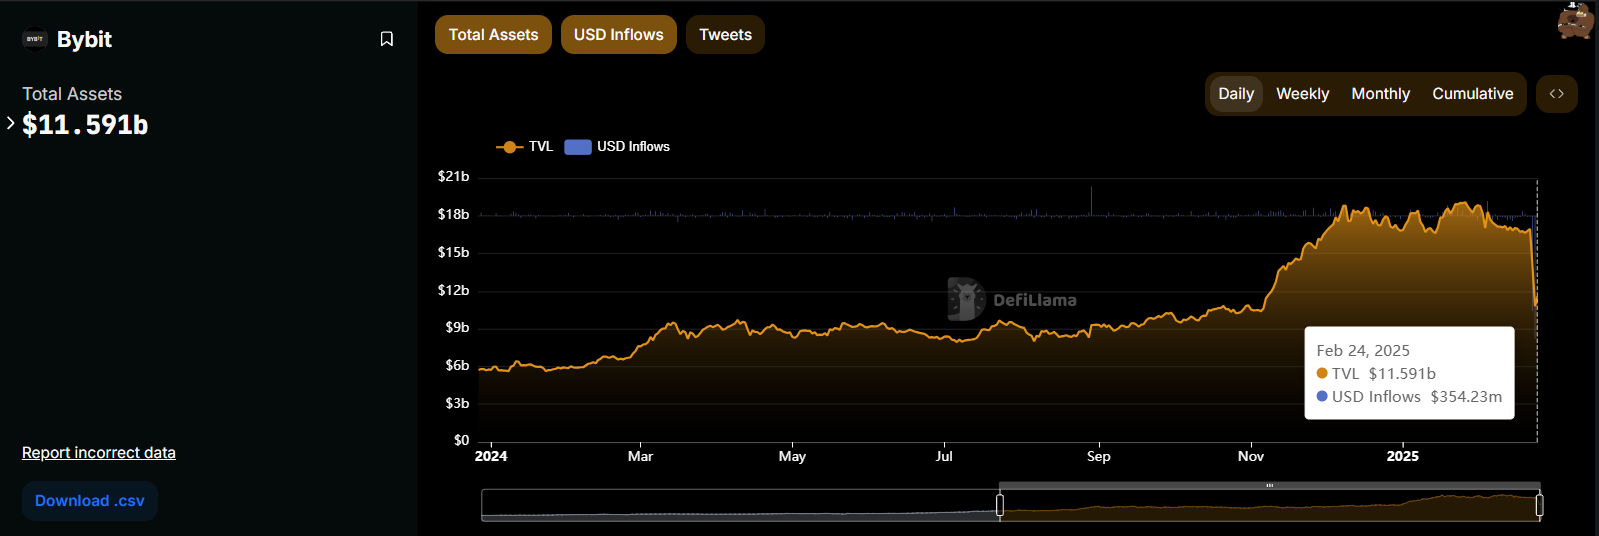Open the embed code icon button
Screen dimensions: 1599x536
coord(1557,94)
